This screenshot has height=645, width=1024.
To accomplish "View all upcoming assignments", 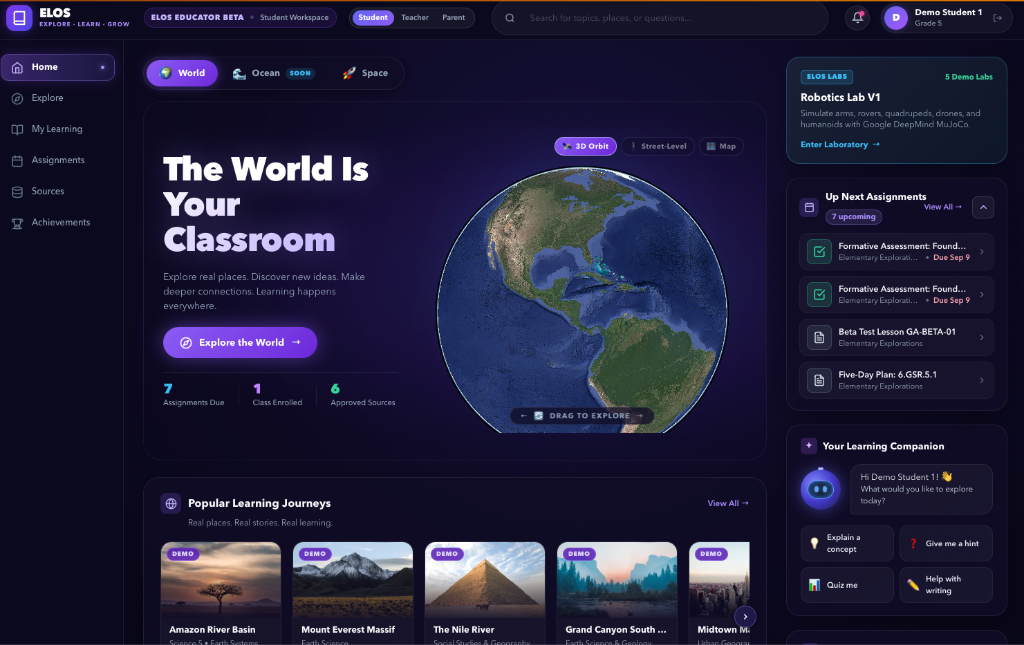I will 942,207.
